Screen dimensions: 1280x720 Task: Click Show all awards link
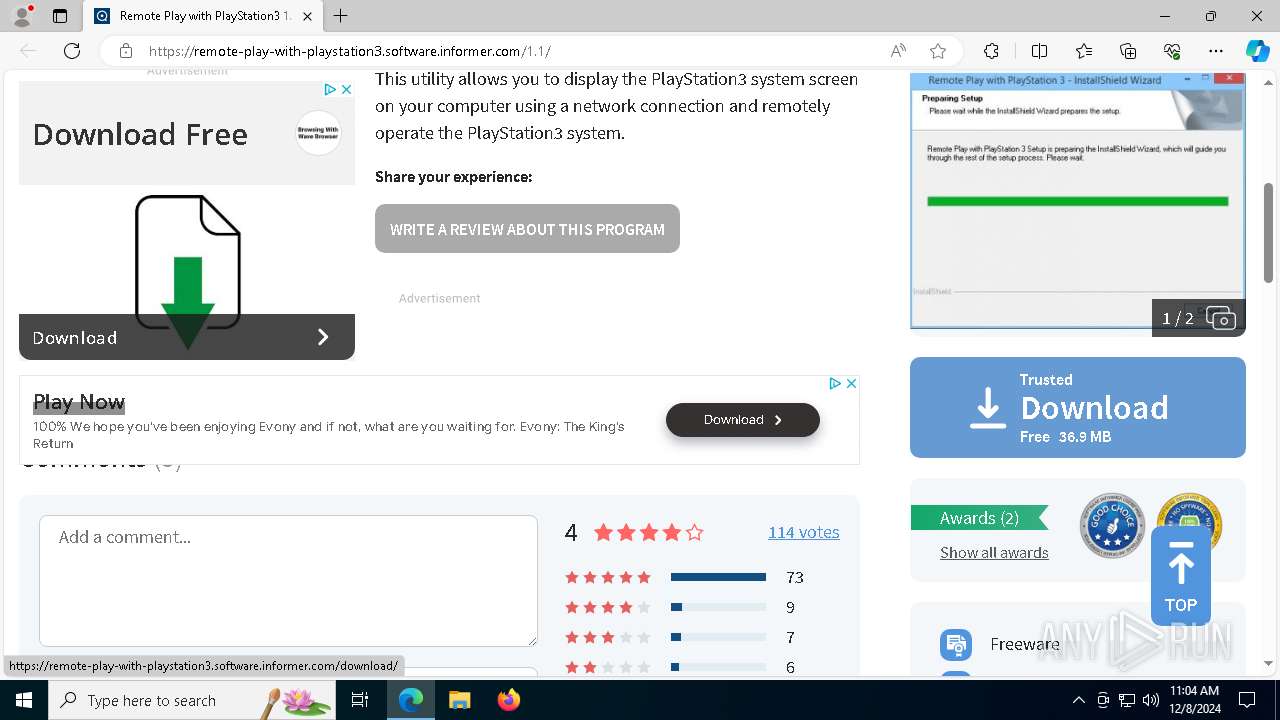[x=994, y=553]
